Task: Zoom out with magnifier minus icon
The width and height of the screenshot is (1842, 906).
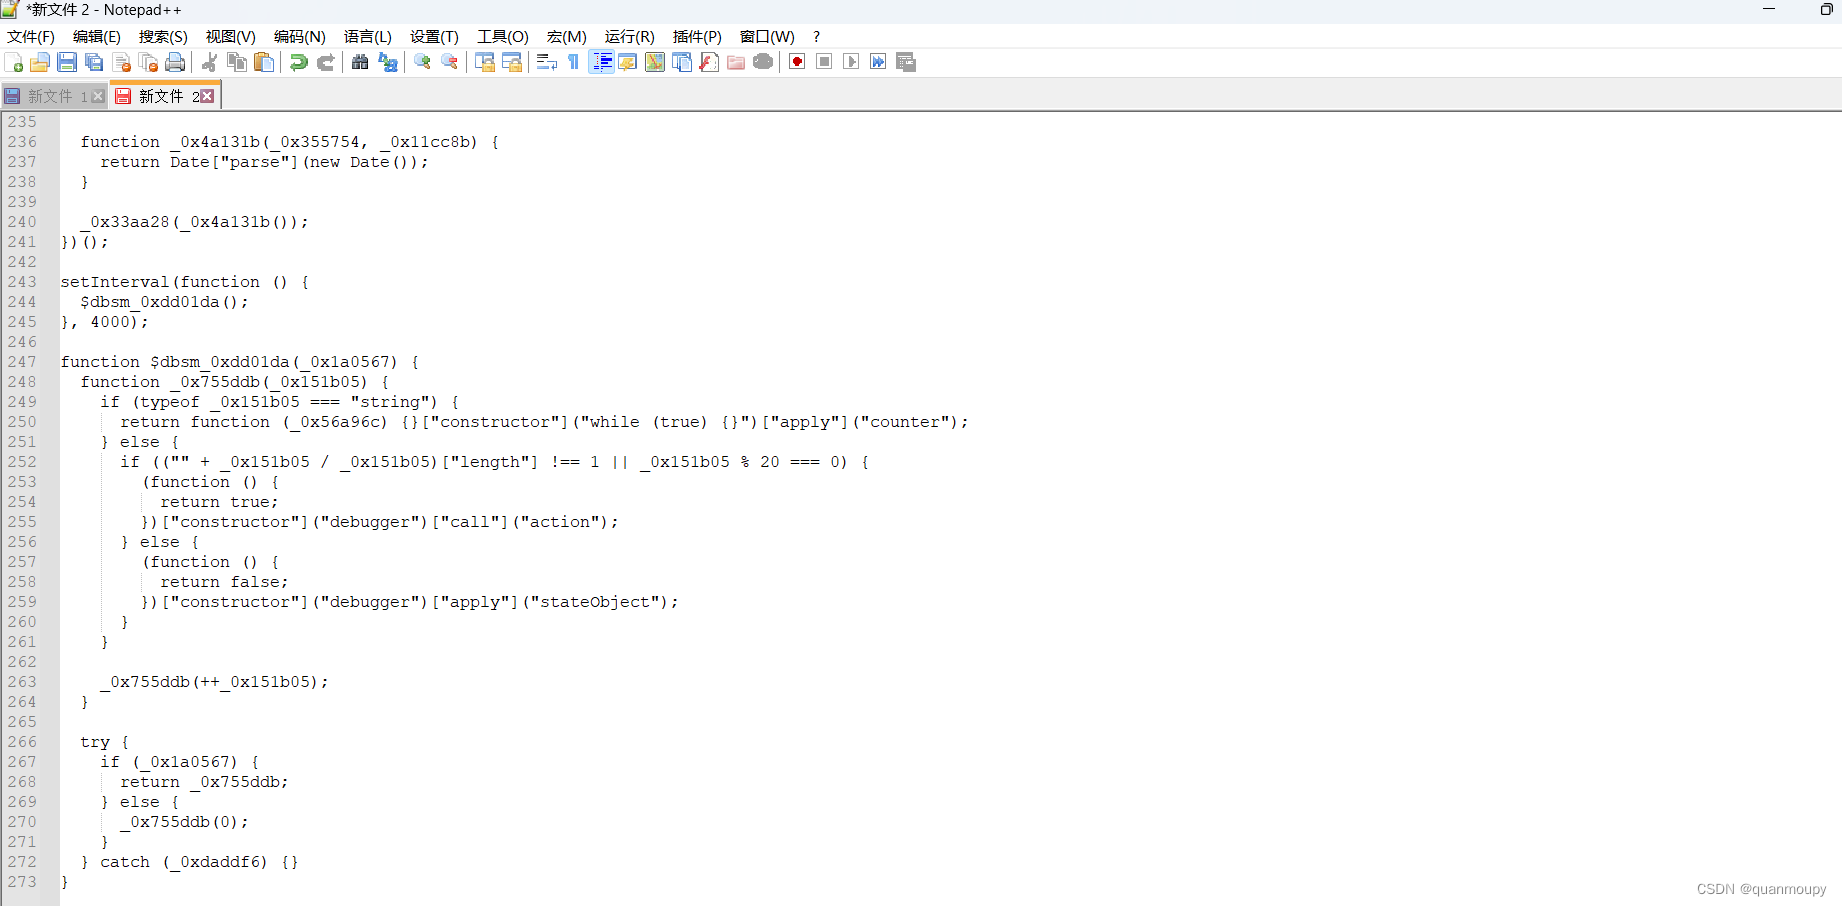Action: click(x=450, y=62)
